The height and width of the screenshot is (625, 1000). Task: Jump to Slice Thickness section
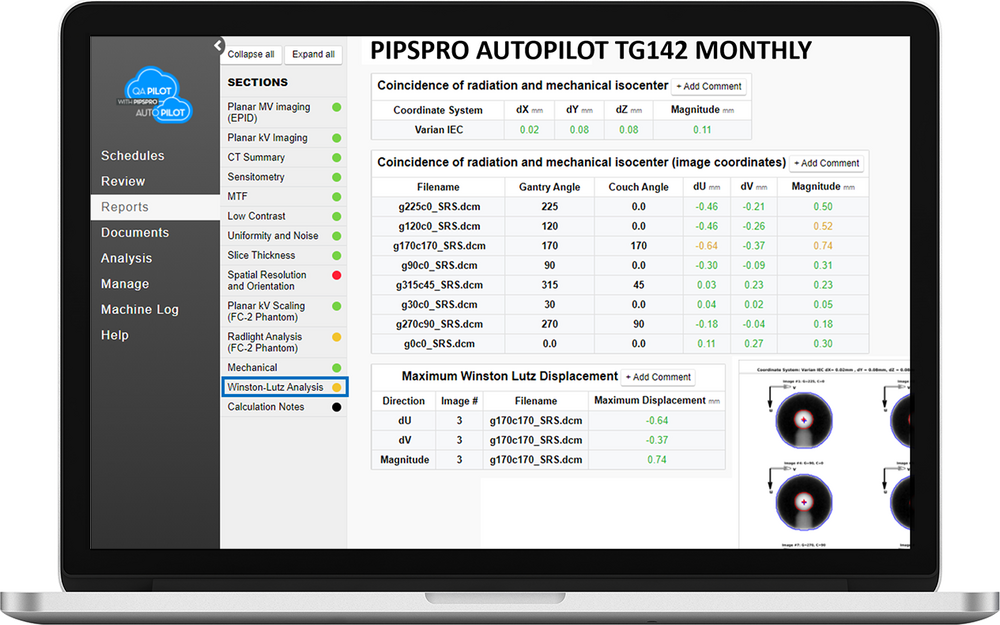pos(261,255)
